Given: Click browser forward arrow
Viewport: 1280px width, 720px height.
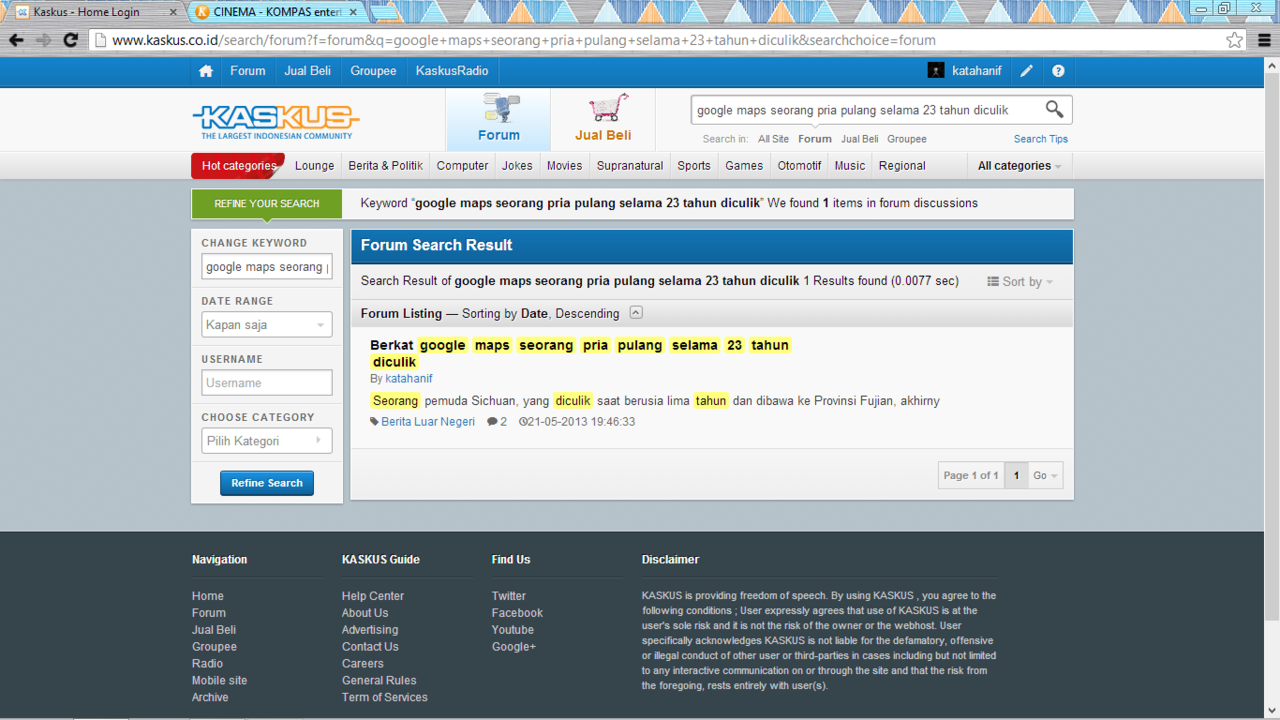Looking at the screenshot, I should [43, 40].
